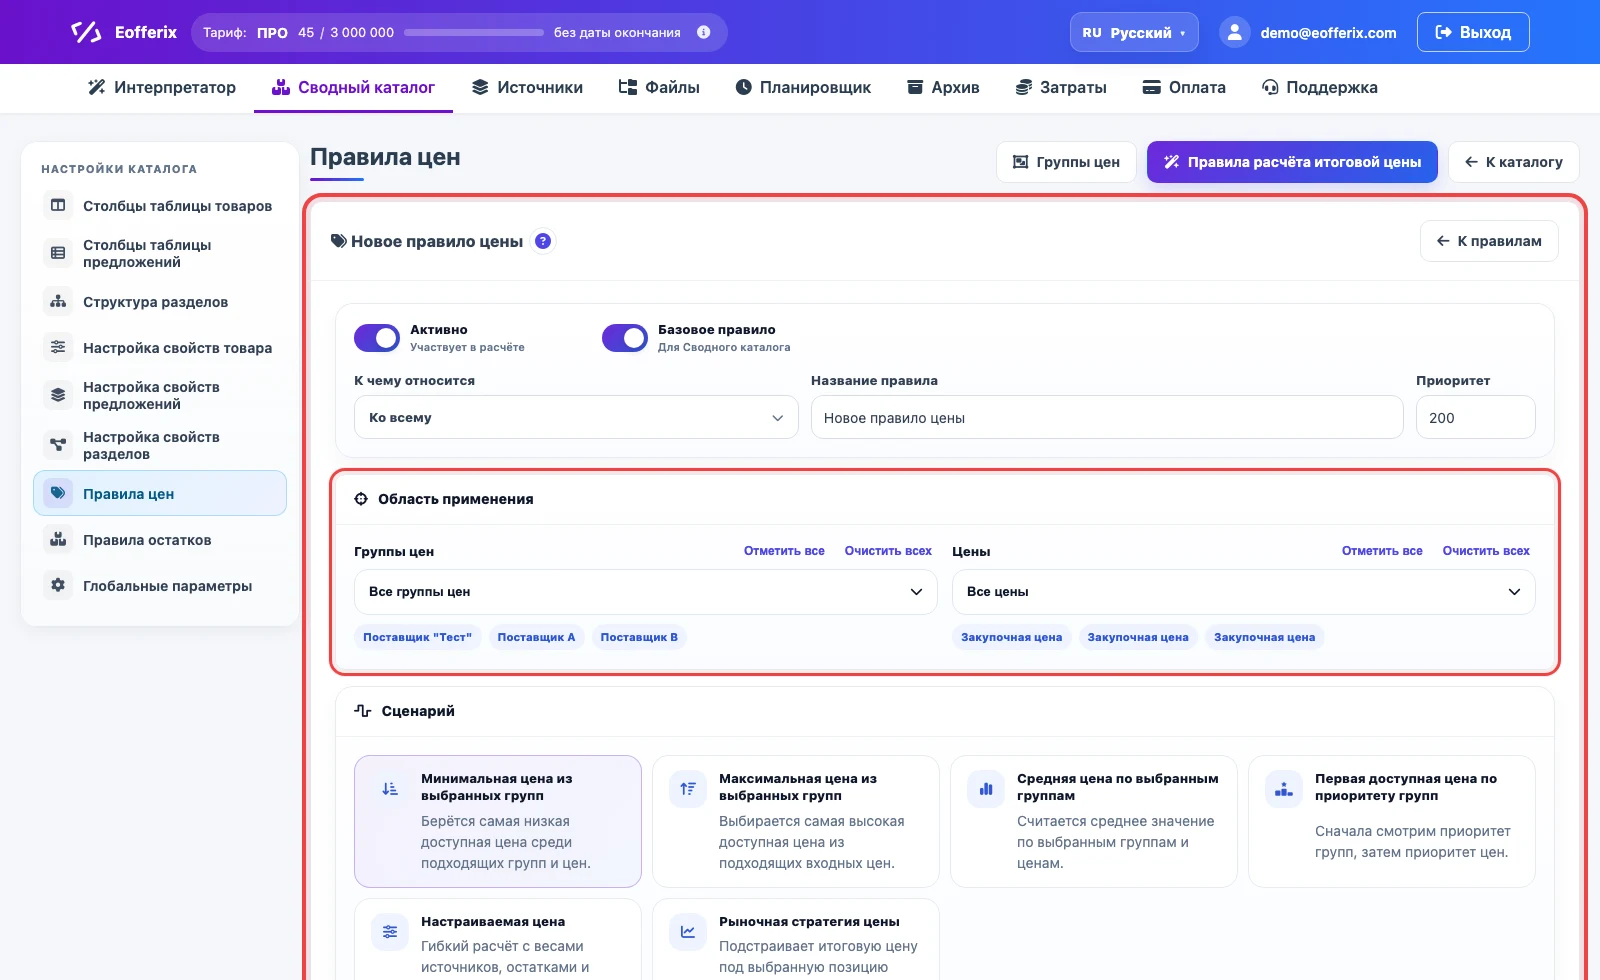
Task: Select Первая доступная цена scenario card
Action: pos(1392,821)
